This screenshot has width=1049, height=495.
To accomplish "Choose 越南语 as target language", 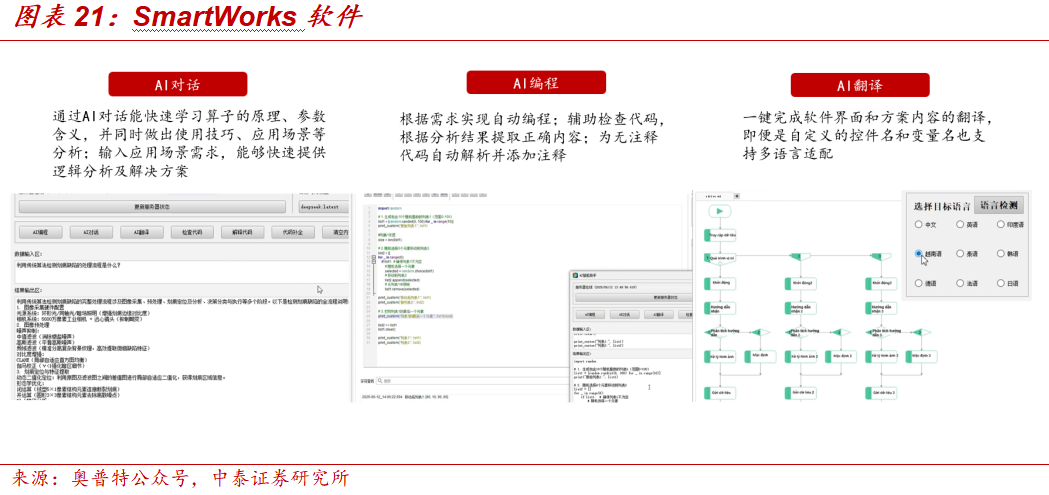I will pos(918,254).
